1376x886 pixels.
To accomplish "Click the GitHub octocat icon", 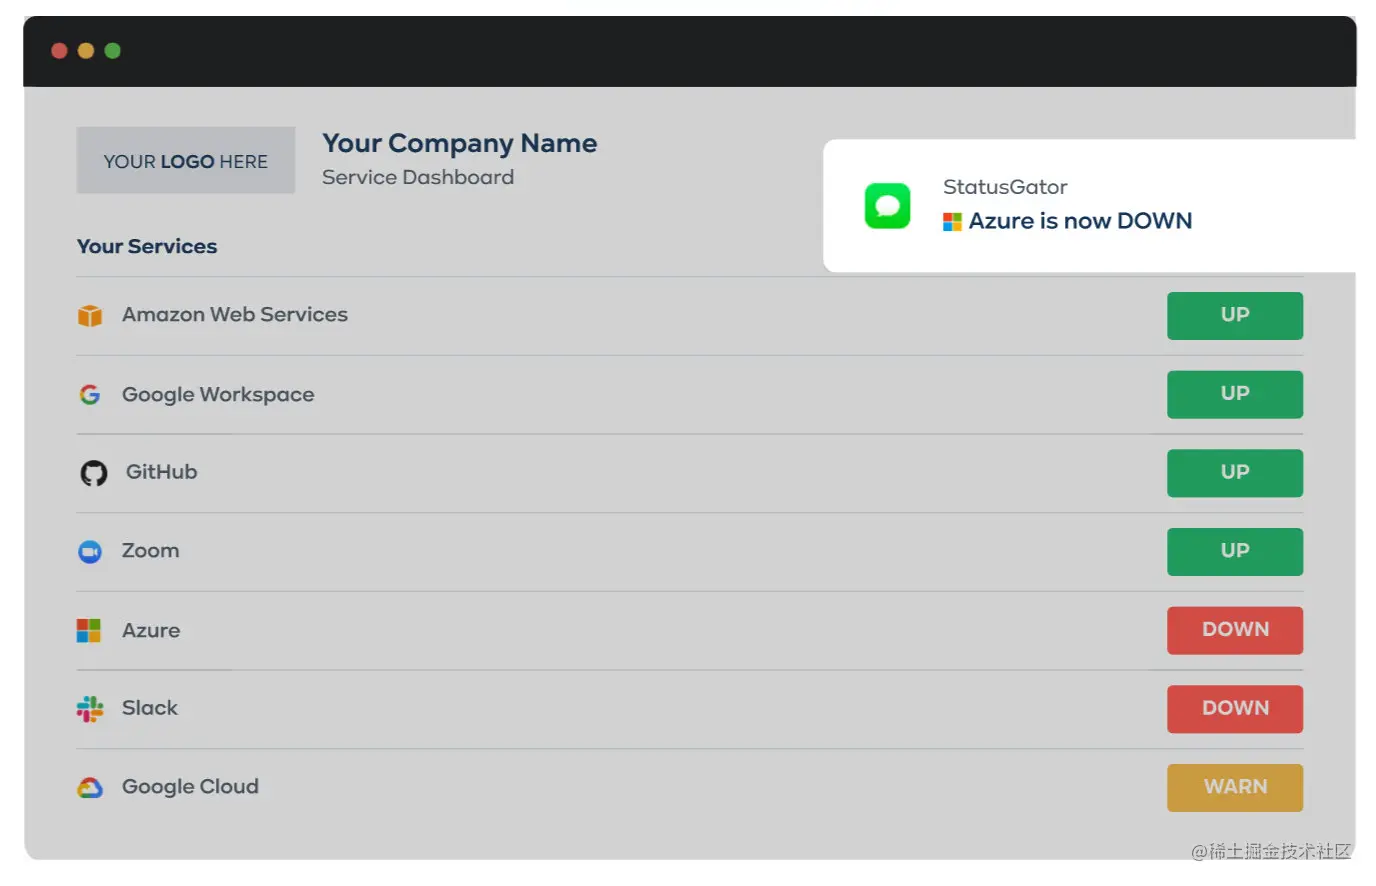I will (x=94, y=473).
